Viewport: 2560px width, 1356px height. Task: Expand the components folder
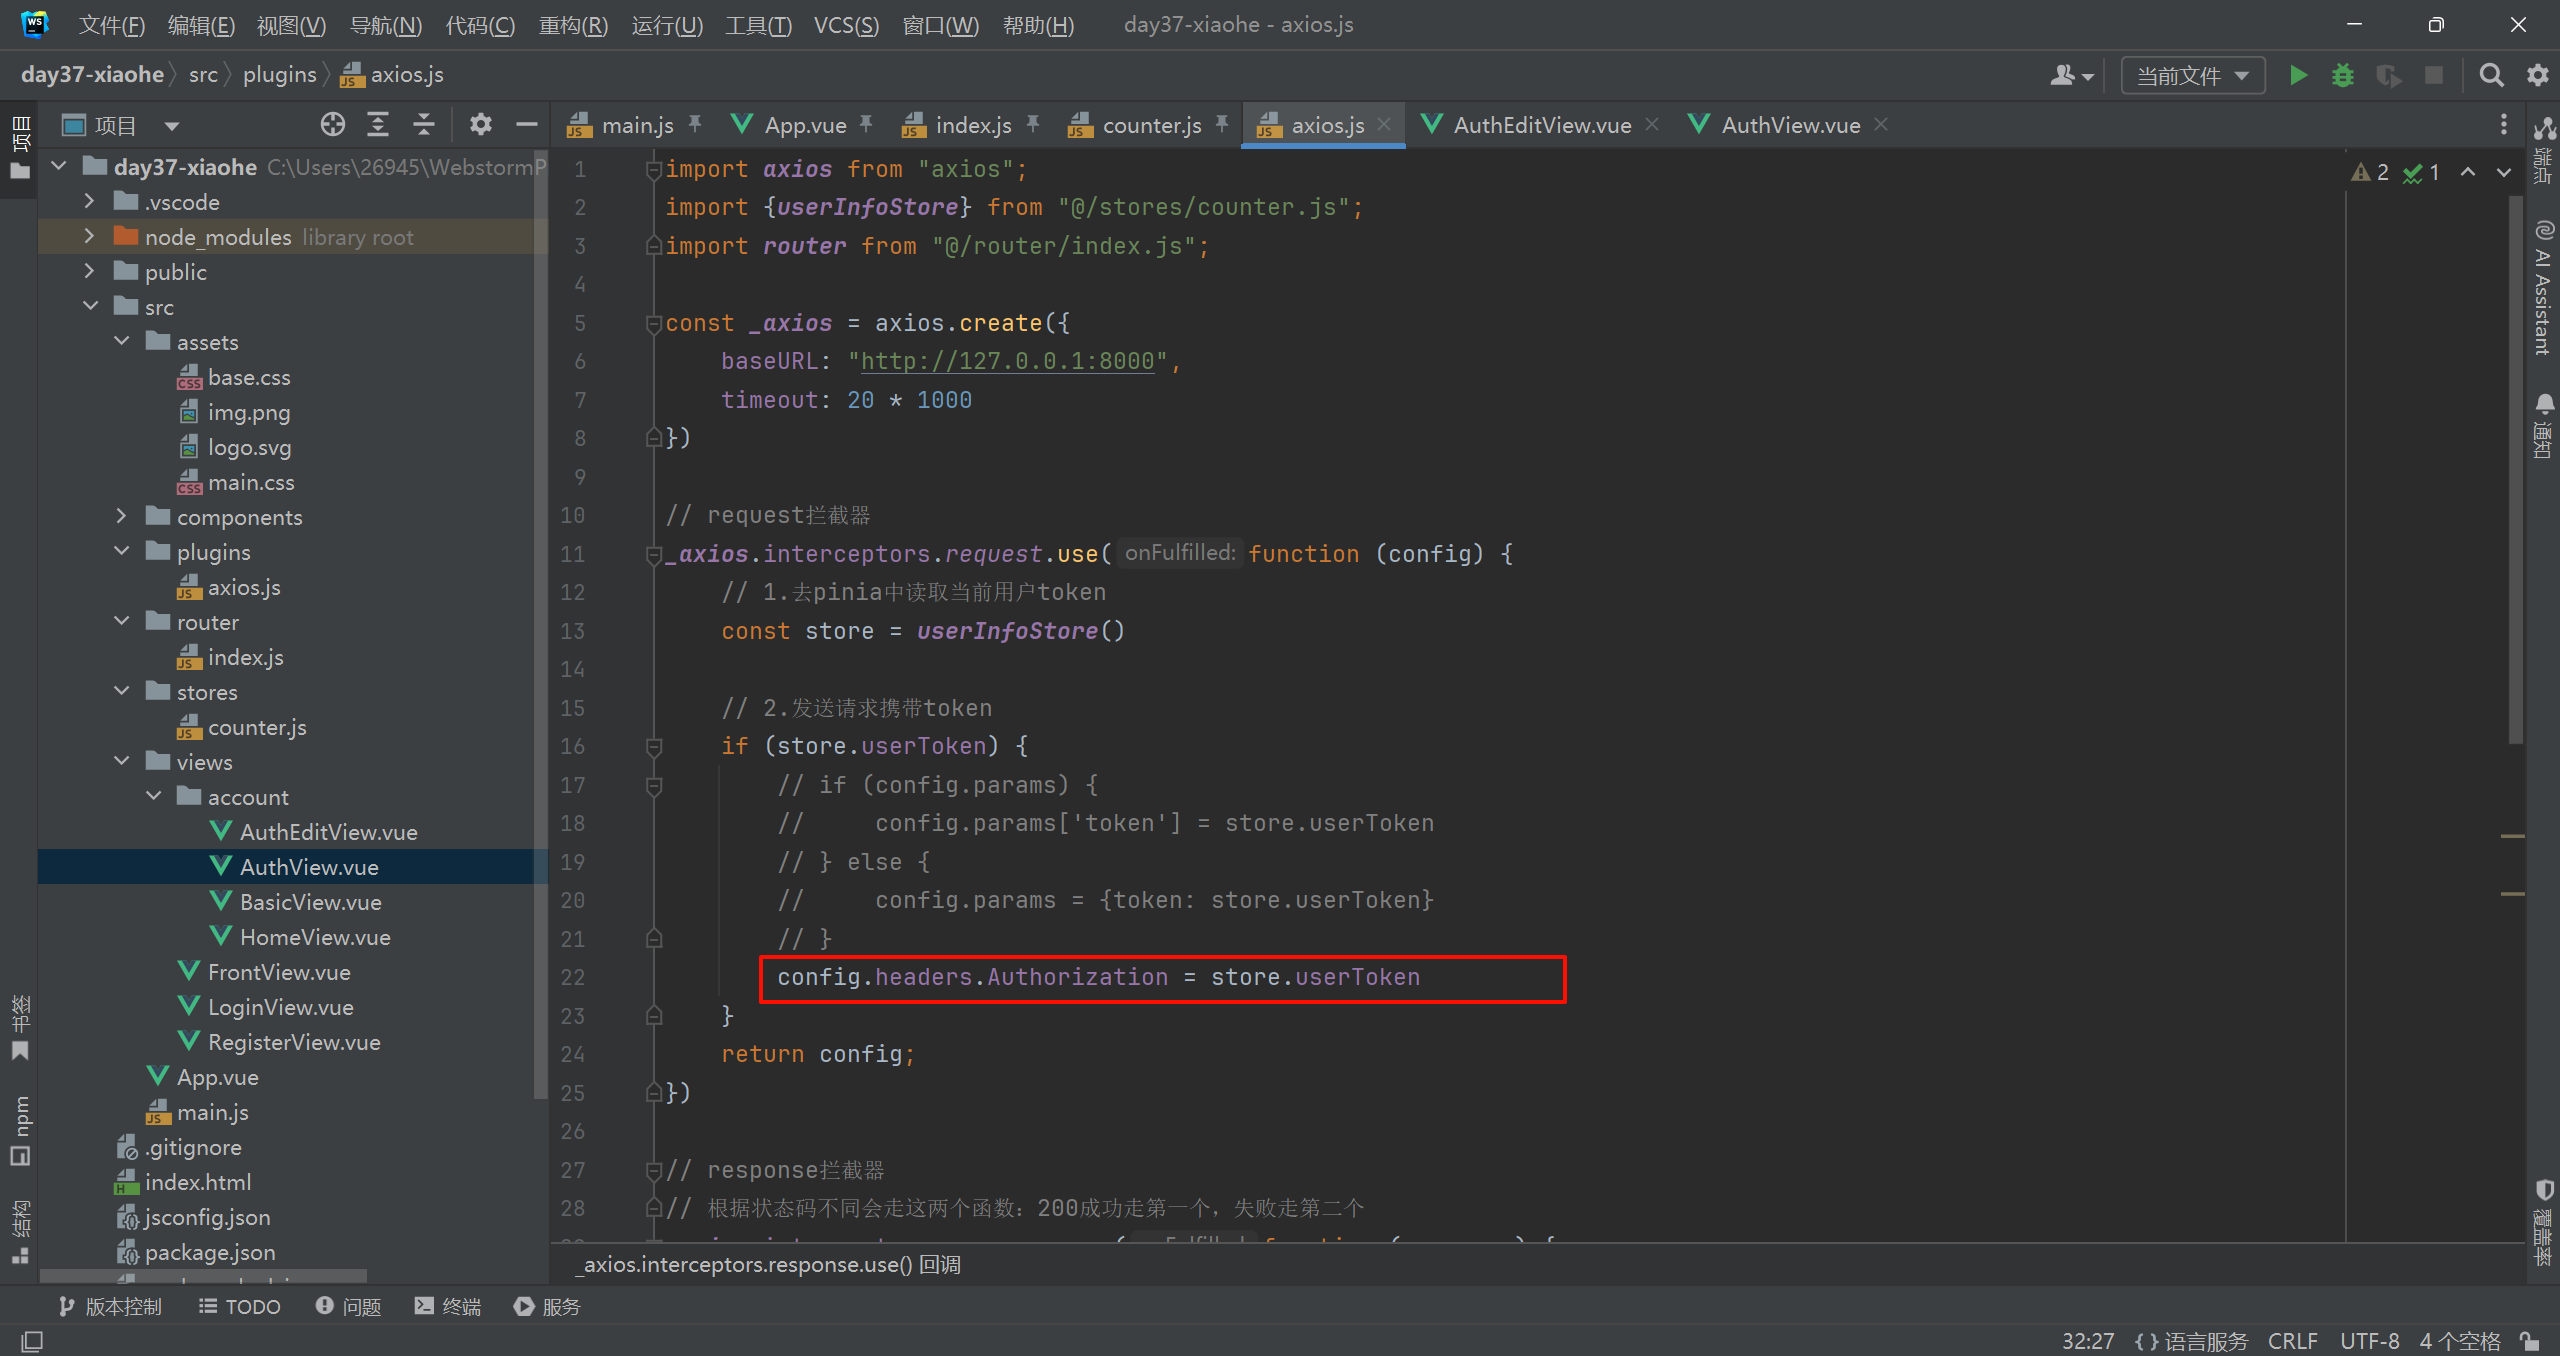pos(122,516)
